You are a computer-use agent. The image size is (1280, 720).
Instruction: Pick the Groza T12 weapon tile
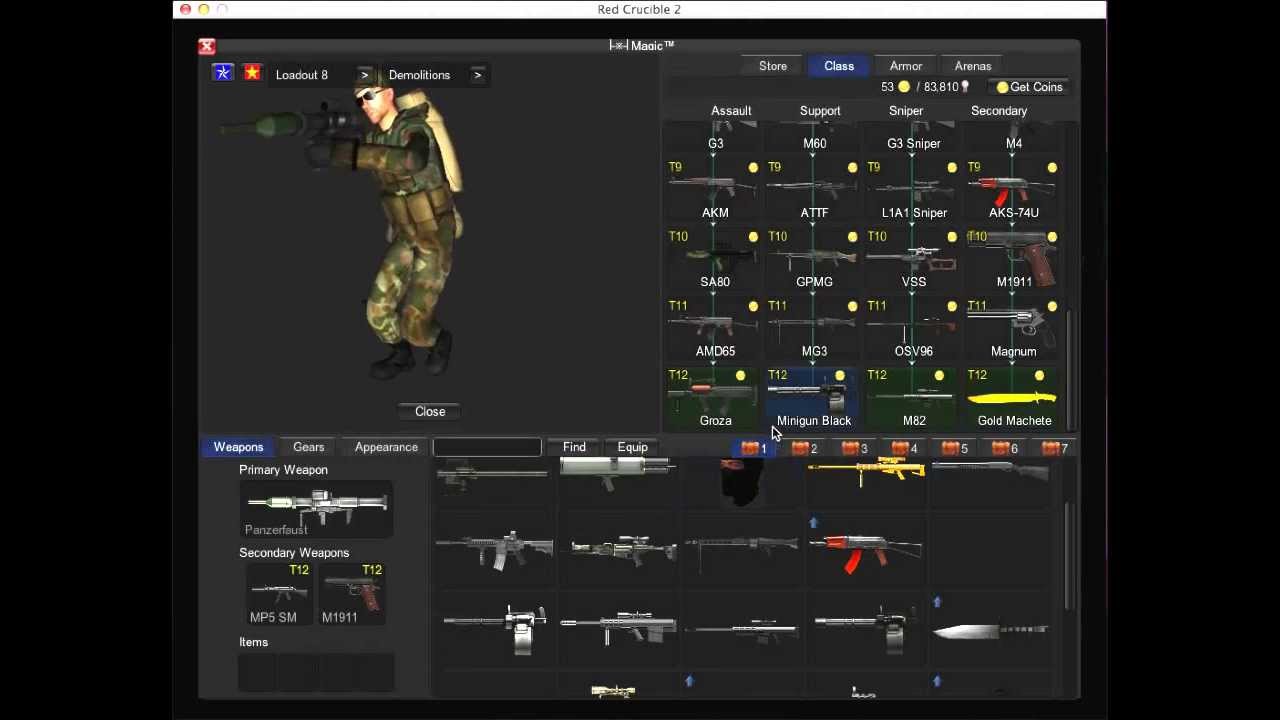click(x=715, y=398)
